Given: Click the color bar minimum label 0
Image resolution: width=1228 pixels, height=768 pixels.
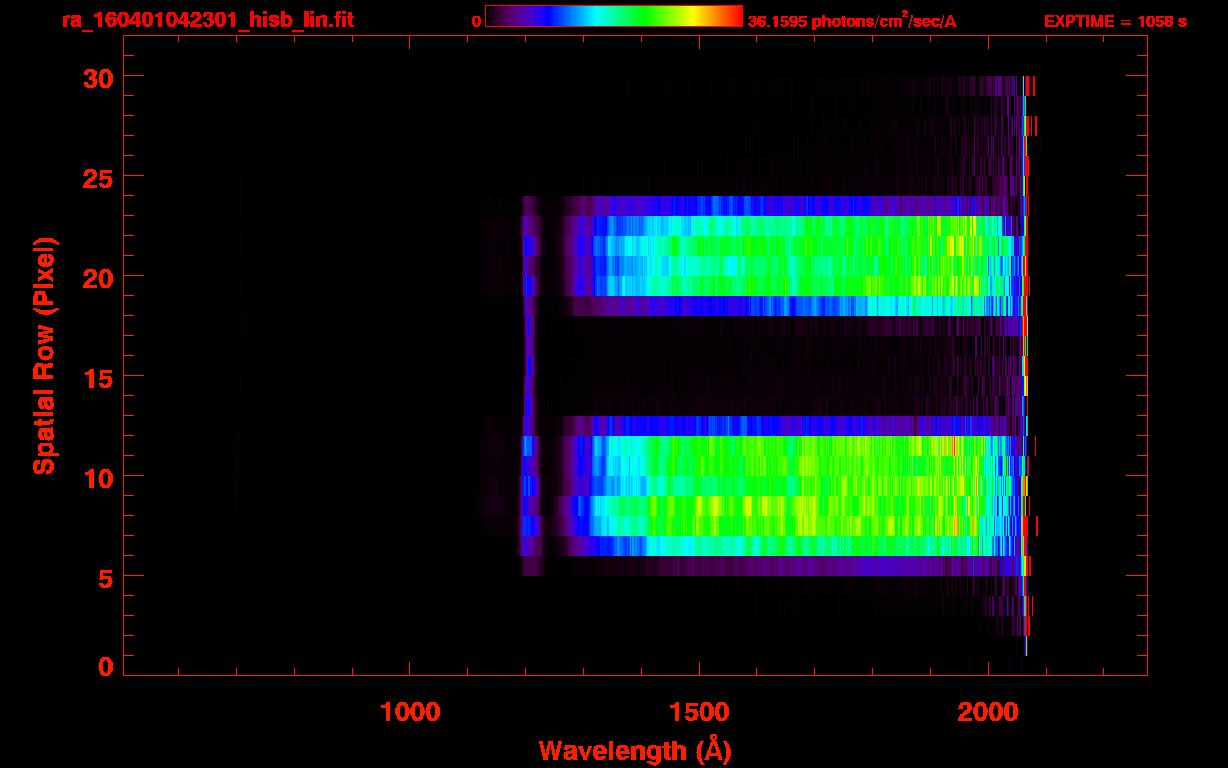Looking at the screenshot, I should (476, 21).
